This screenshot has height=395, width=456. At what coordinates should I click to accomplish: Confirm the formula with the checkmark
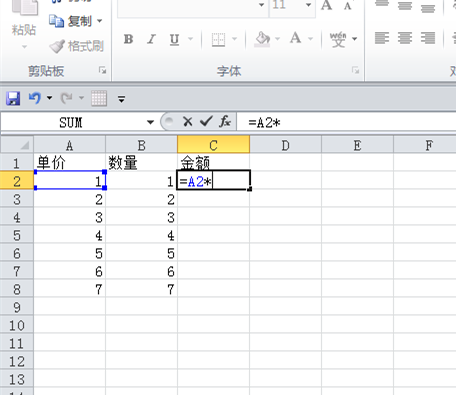(206, 121)
